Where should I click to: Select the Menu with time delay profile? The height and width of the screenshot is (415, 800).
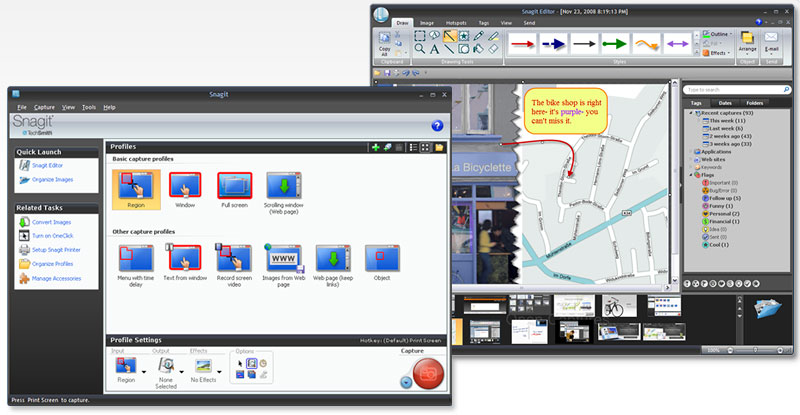coord(136,265)
